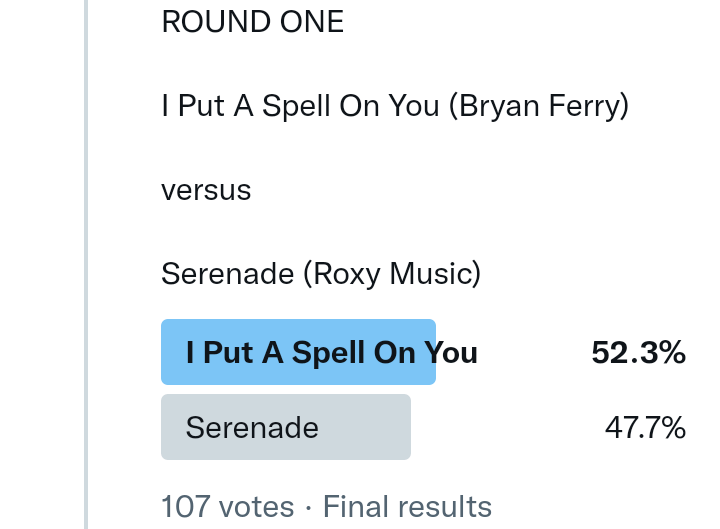Screen dimensions: 720x529
Task: Click the dot separator beside 107 votes
Action: pyautogui.click(x=308, y=507)
